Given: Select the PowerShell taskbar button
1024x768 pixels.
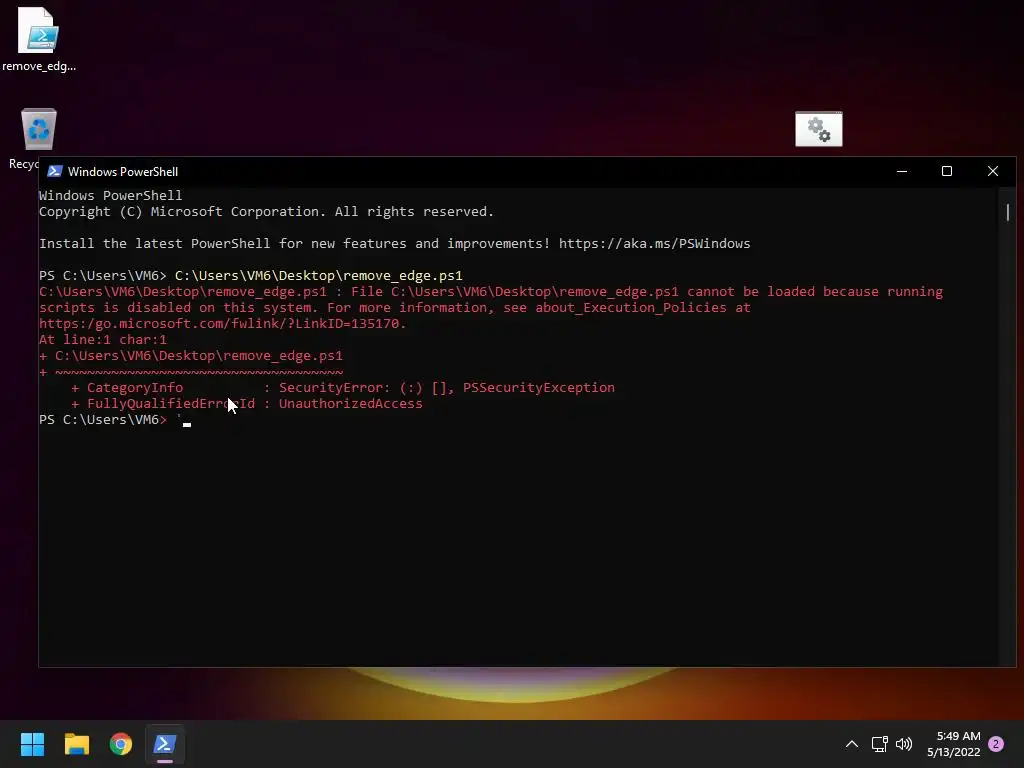Looking at the screenshot, I should coord(165,744).
